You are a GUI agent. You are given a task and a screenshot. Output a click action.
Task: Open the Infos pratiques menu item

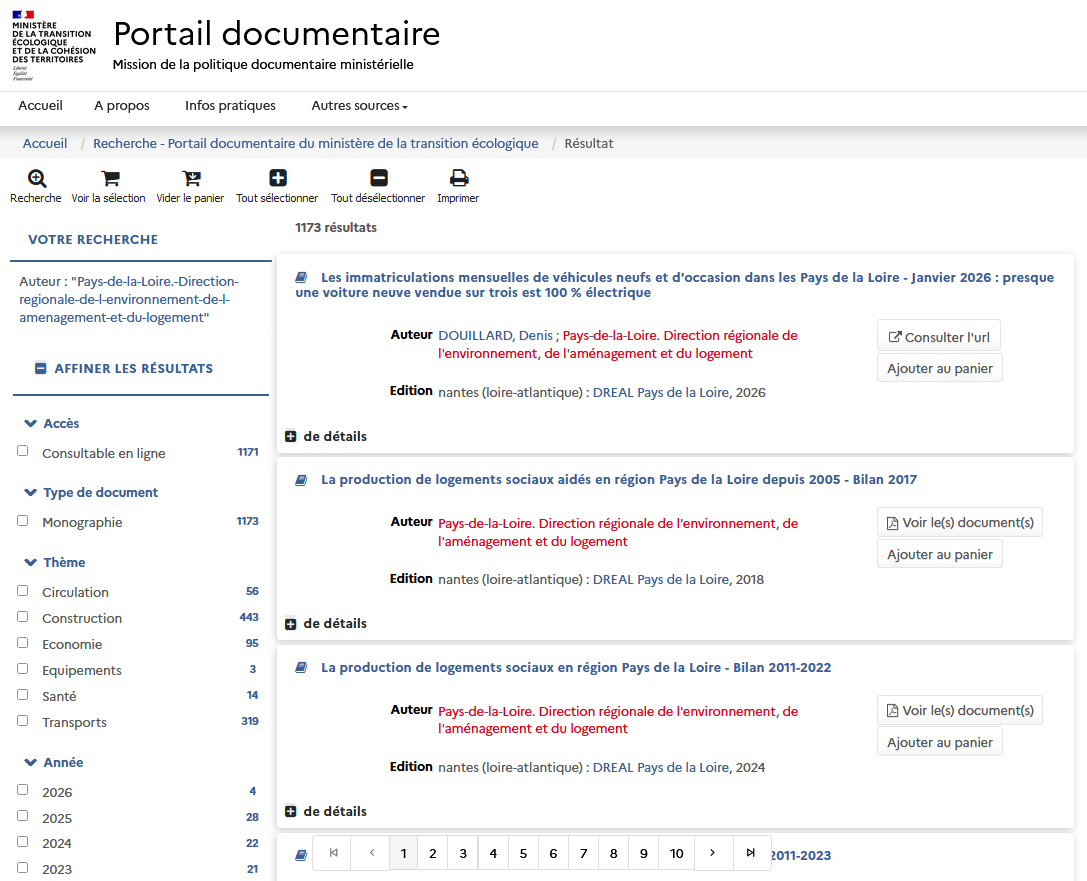point(230,106)
